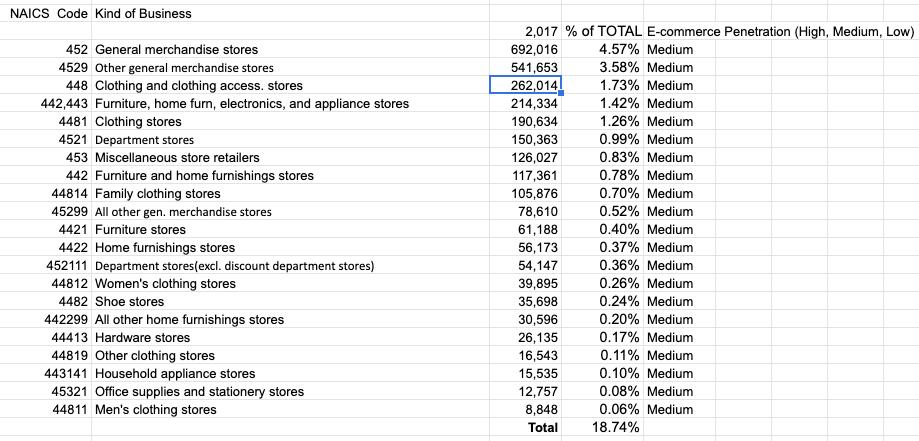Click Family clothing stores cell

[x=290, y=194]
